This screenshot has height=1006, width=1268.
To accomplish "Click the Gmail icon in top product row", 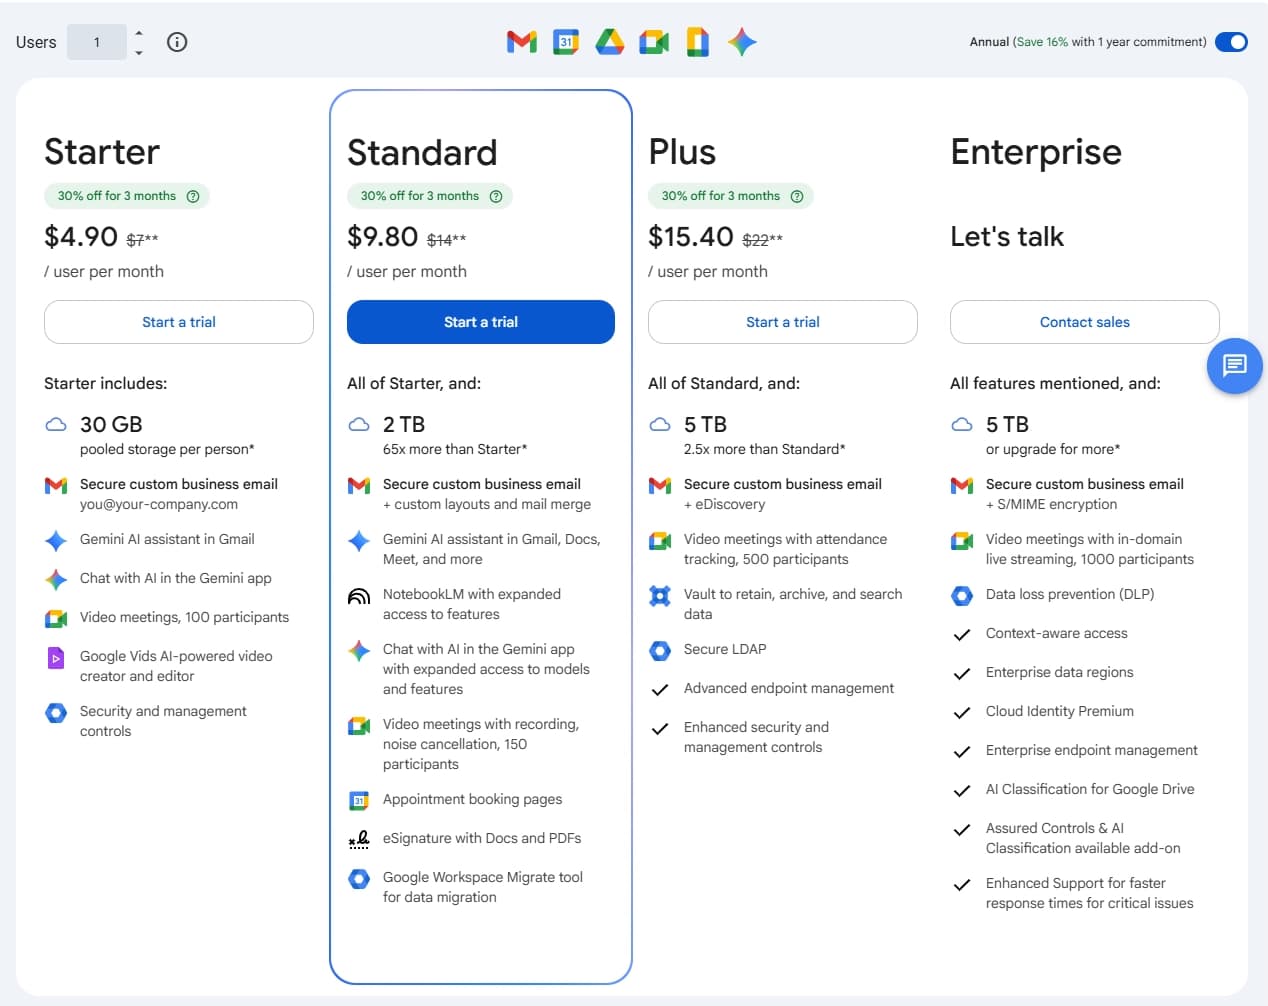I will click(x=522, y=42).
